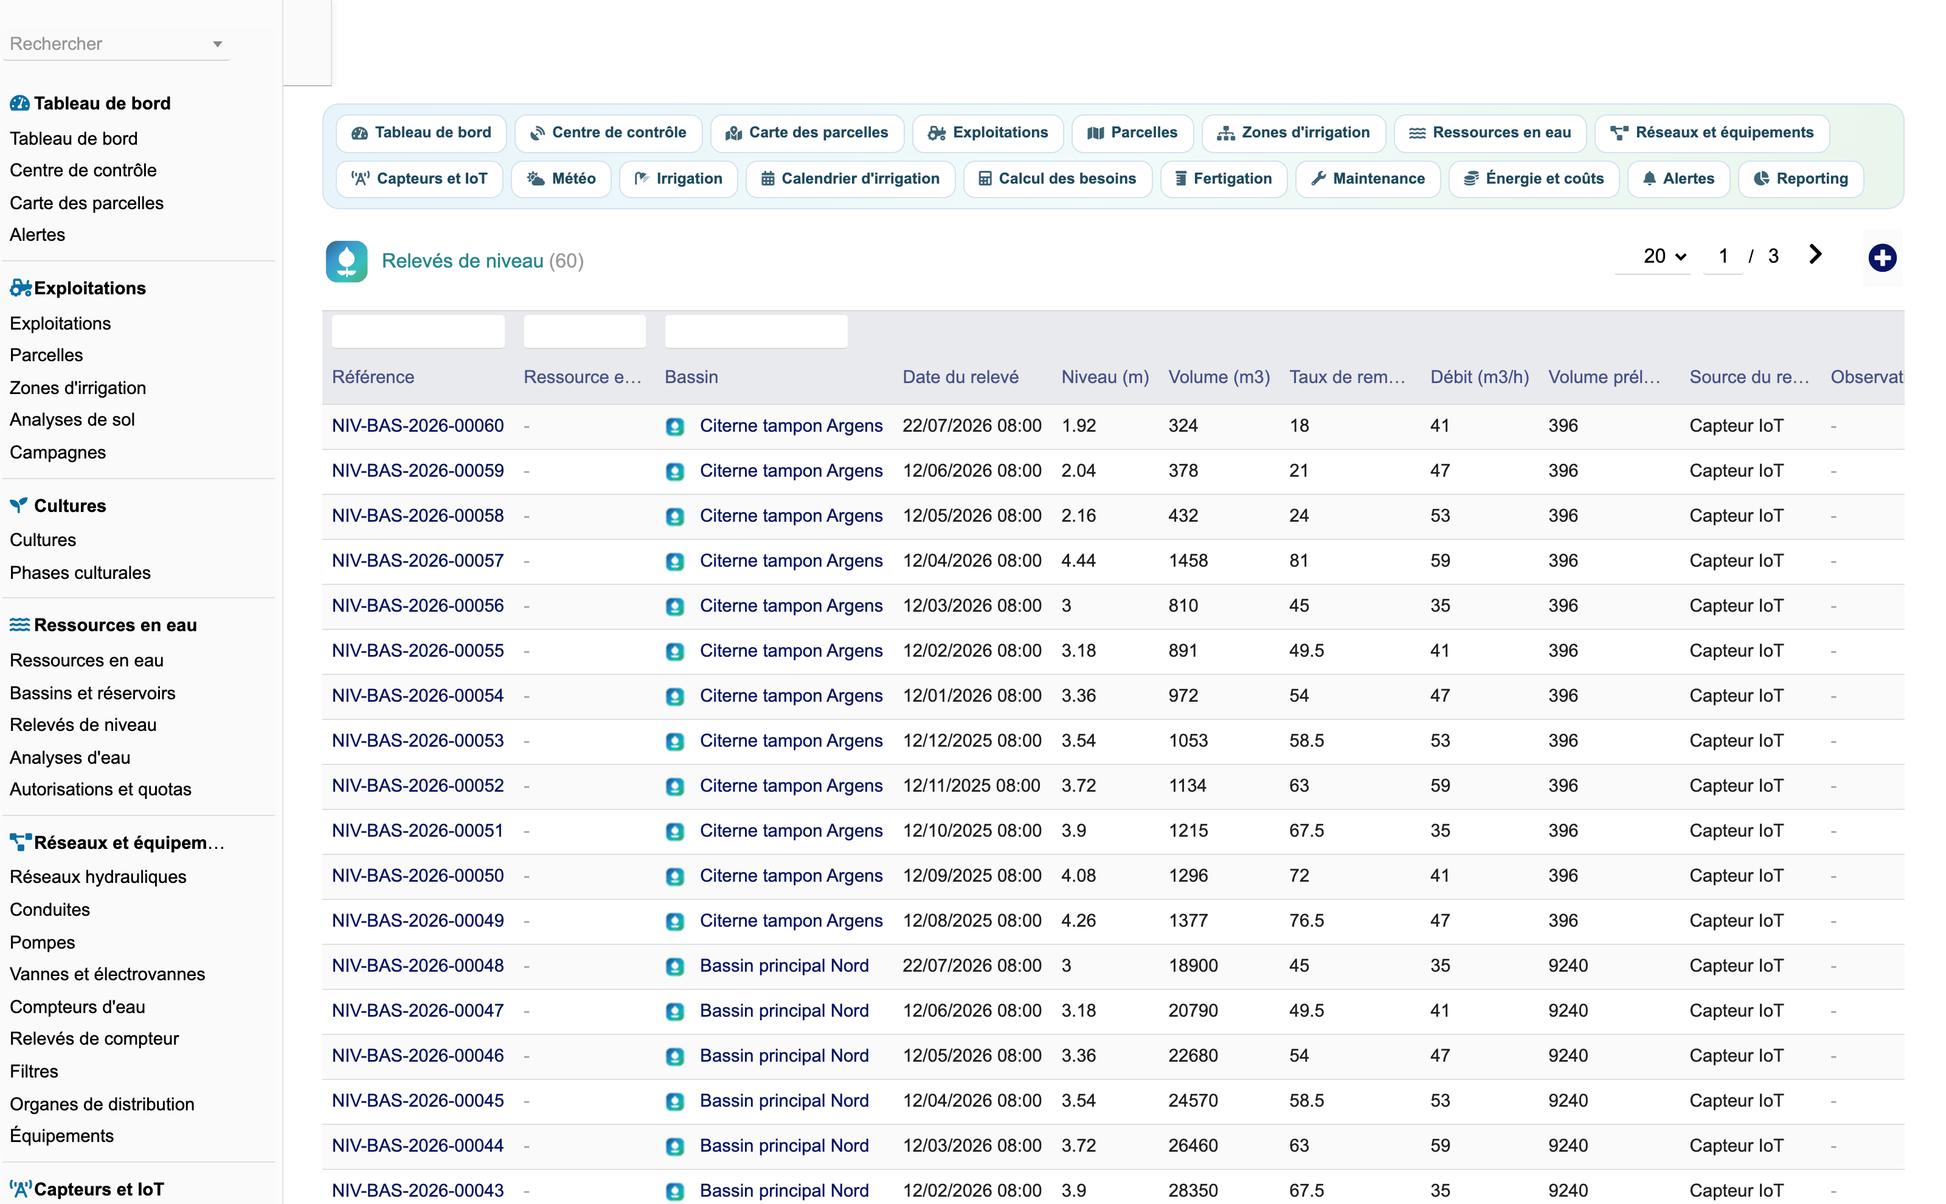1946x1204 pixels.
Task: Open the Tableau de bord tab
Action: point(421,133)
